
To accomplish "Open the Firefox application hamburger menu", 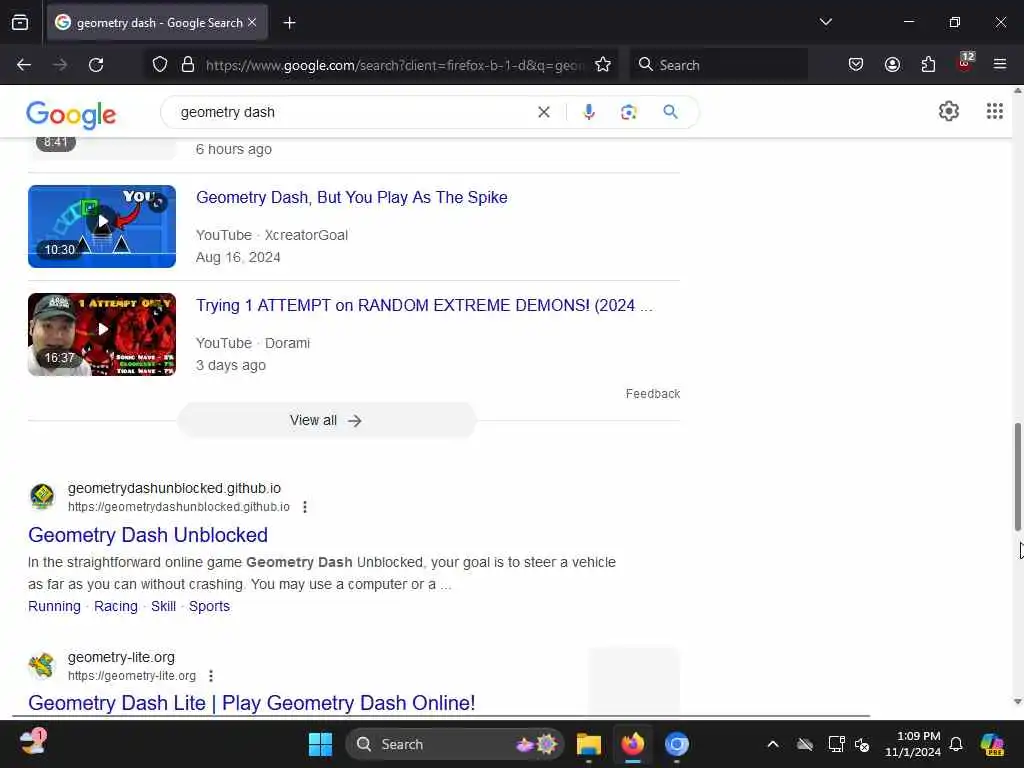I will (x=1000, y=65).
